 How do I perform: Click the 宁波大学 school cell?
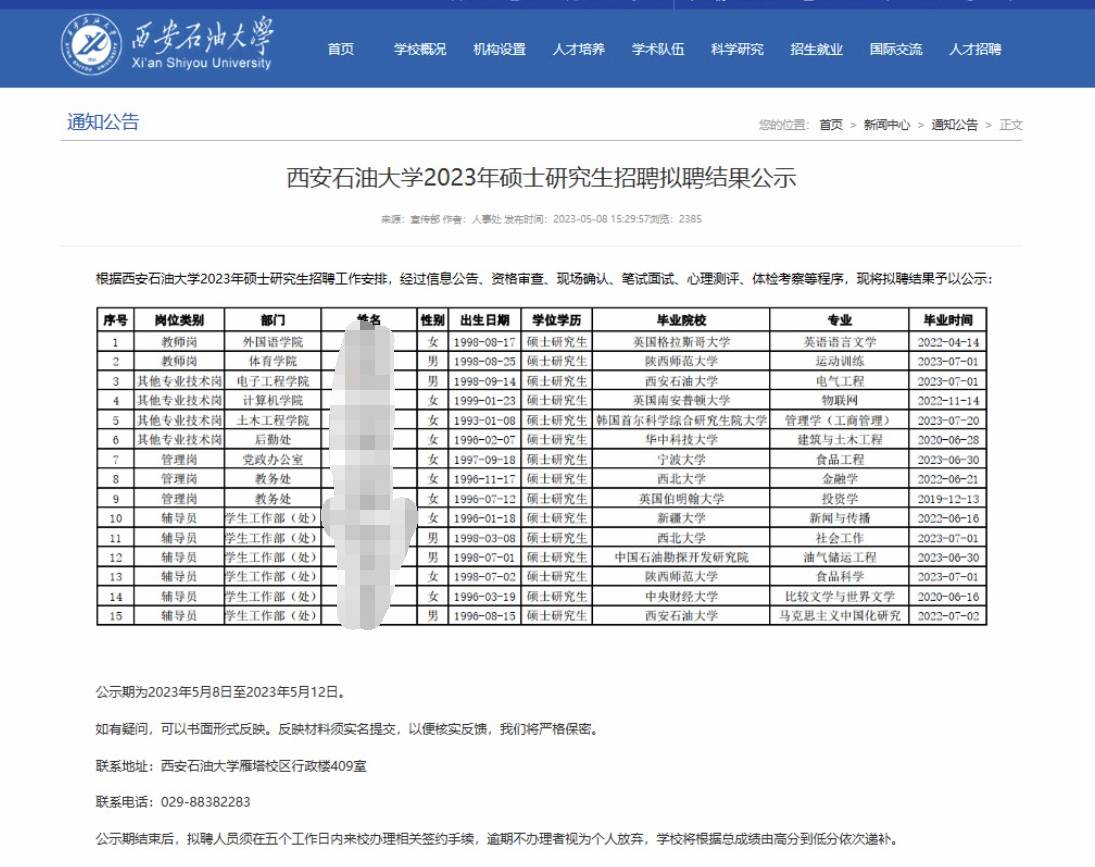681,459
